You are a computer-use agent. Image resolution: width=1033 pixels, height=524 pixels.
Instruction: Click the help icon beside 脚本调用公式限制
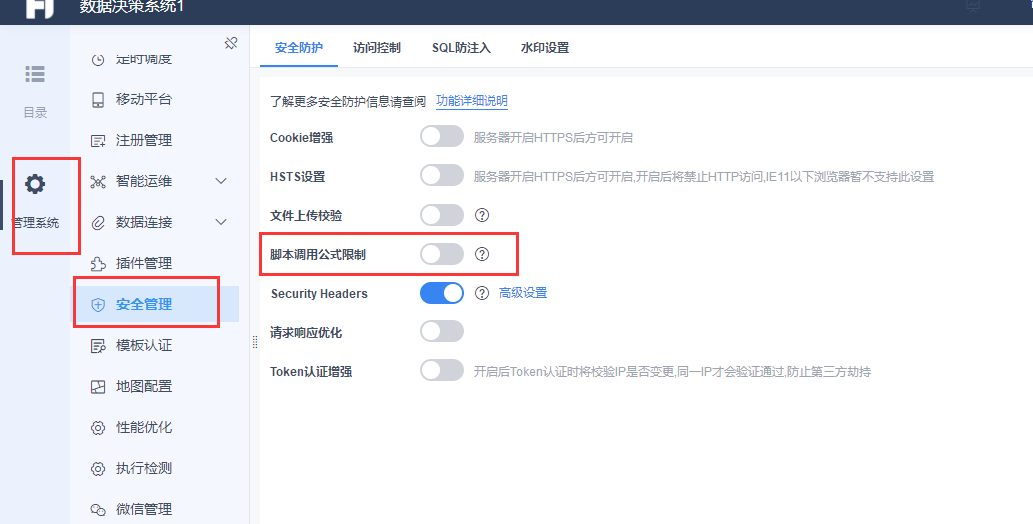[482, 254]
